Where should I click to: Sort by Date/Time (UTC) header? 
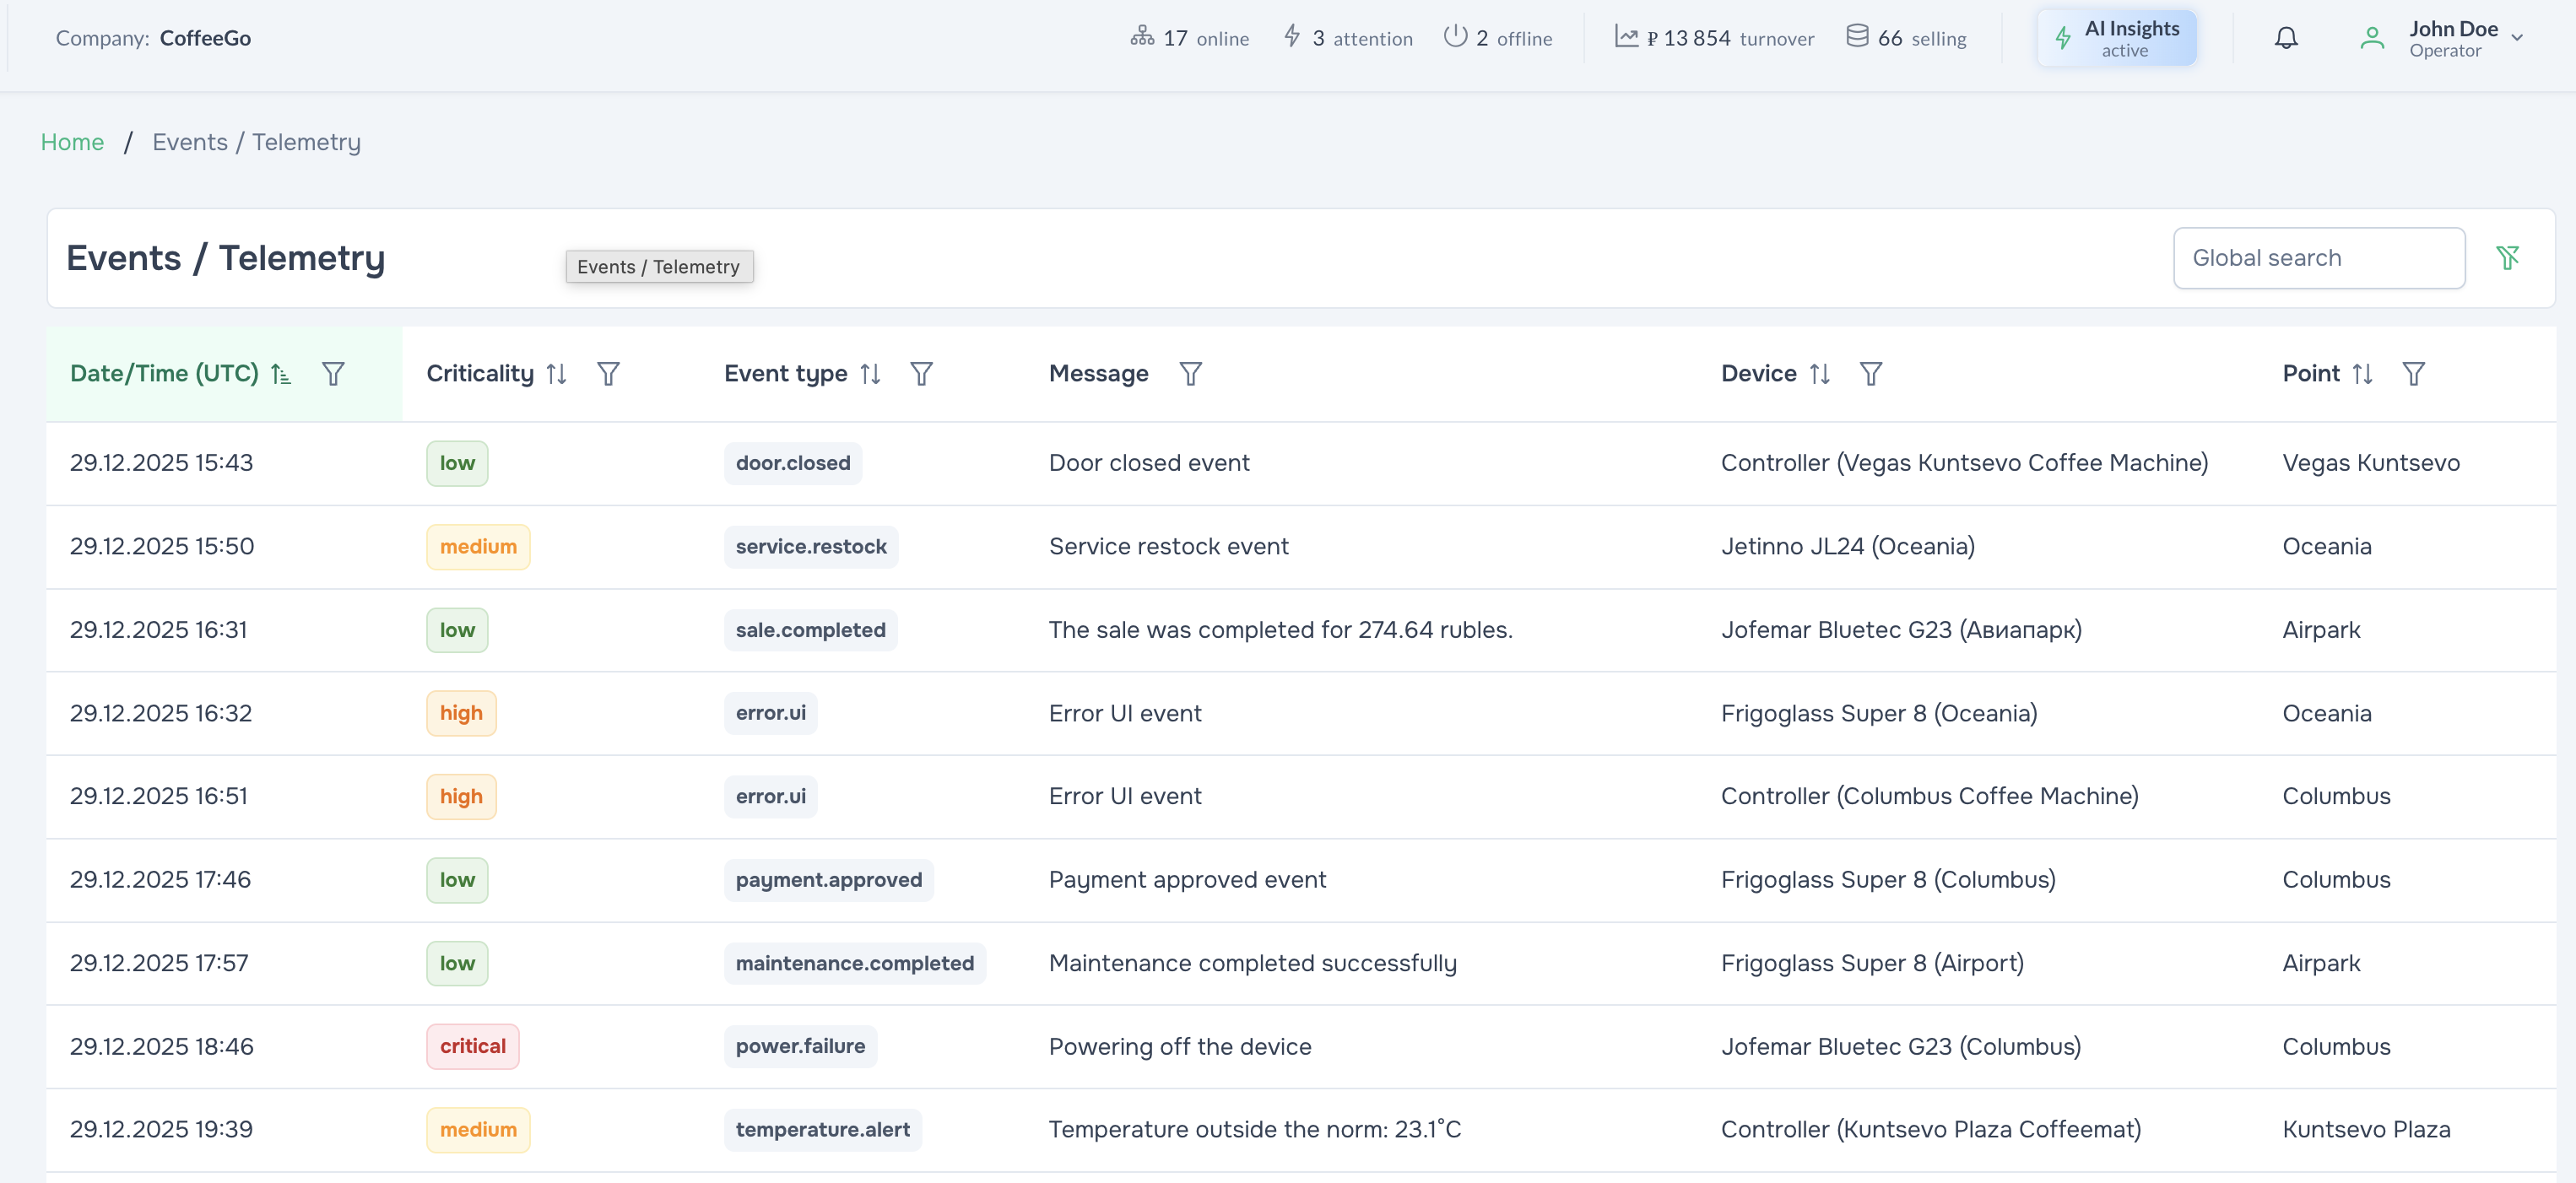165,374
